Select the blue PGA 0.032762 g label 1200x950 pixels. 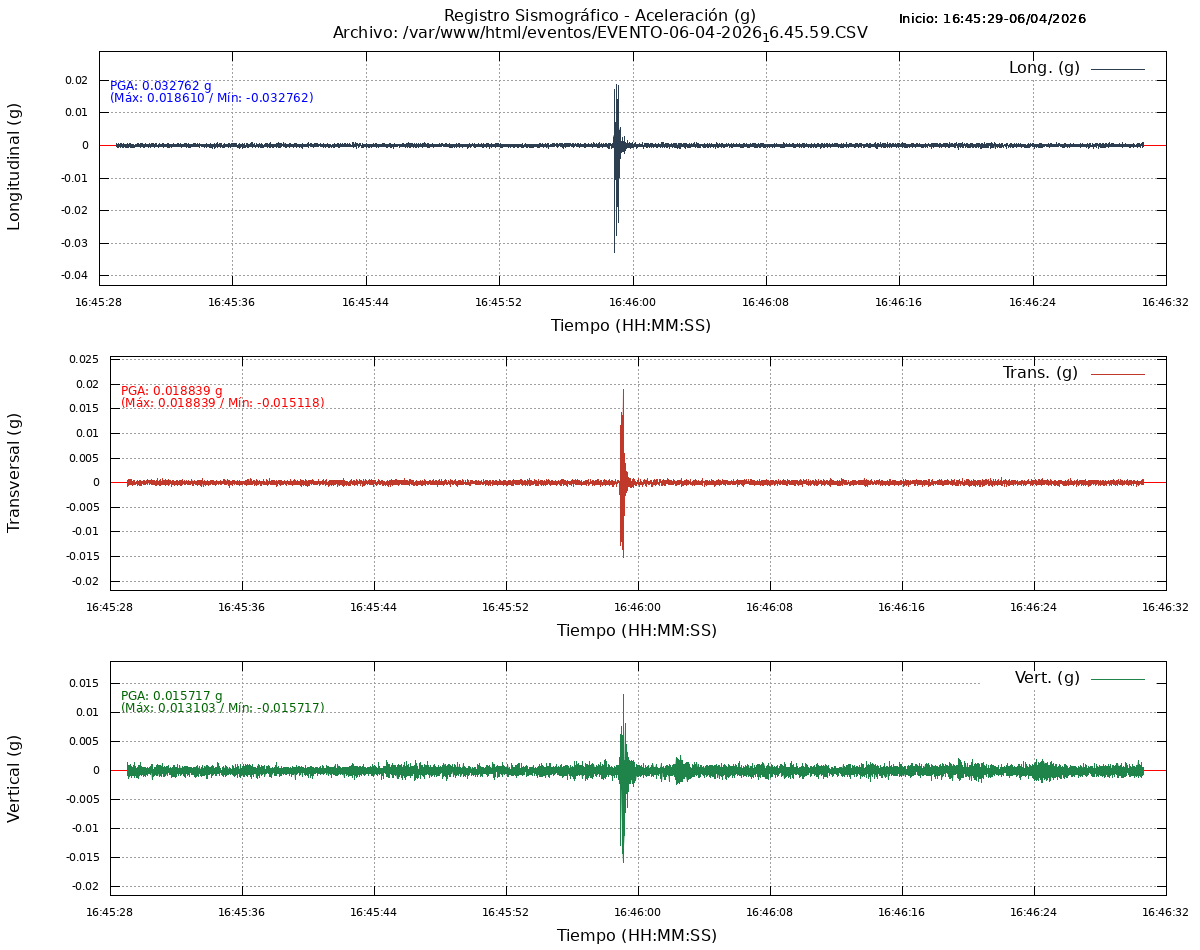click(161, 86)
